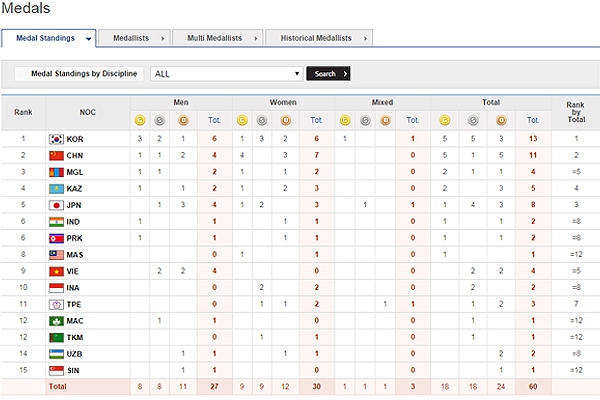This screenshot has width=600, height=400.
Task: Click the TKM flag icon
Action: (x=56, y=338)
